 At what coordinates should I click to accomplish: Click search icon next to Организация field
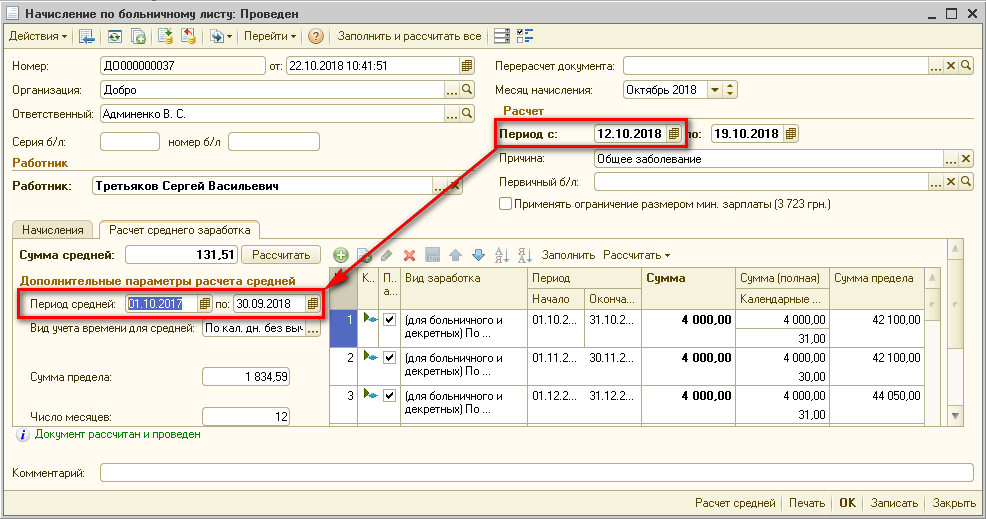coord(466,90)
